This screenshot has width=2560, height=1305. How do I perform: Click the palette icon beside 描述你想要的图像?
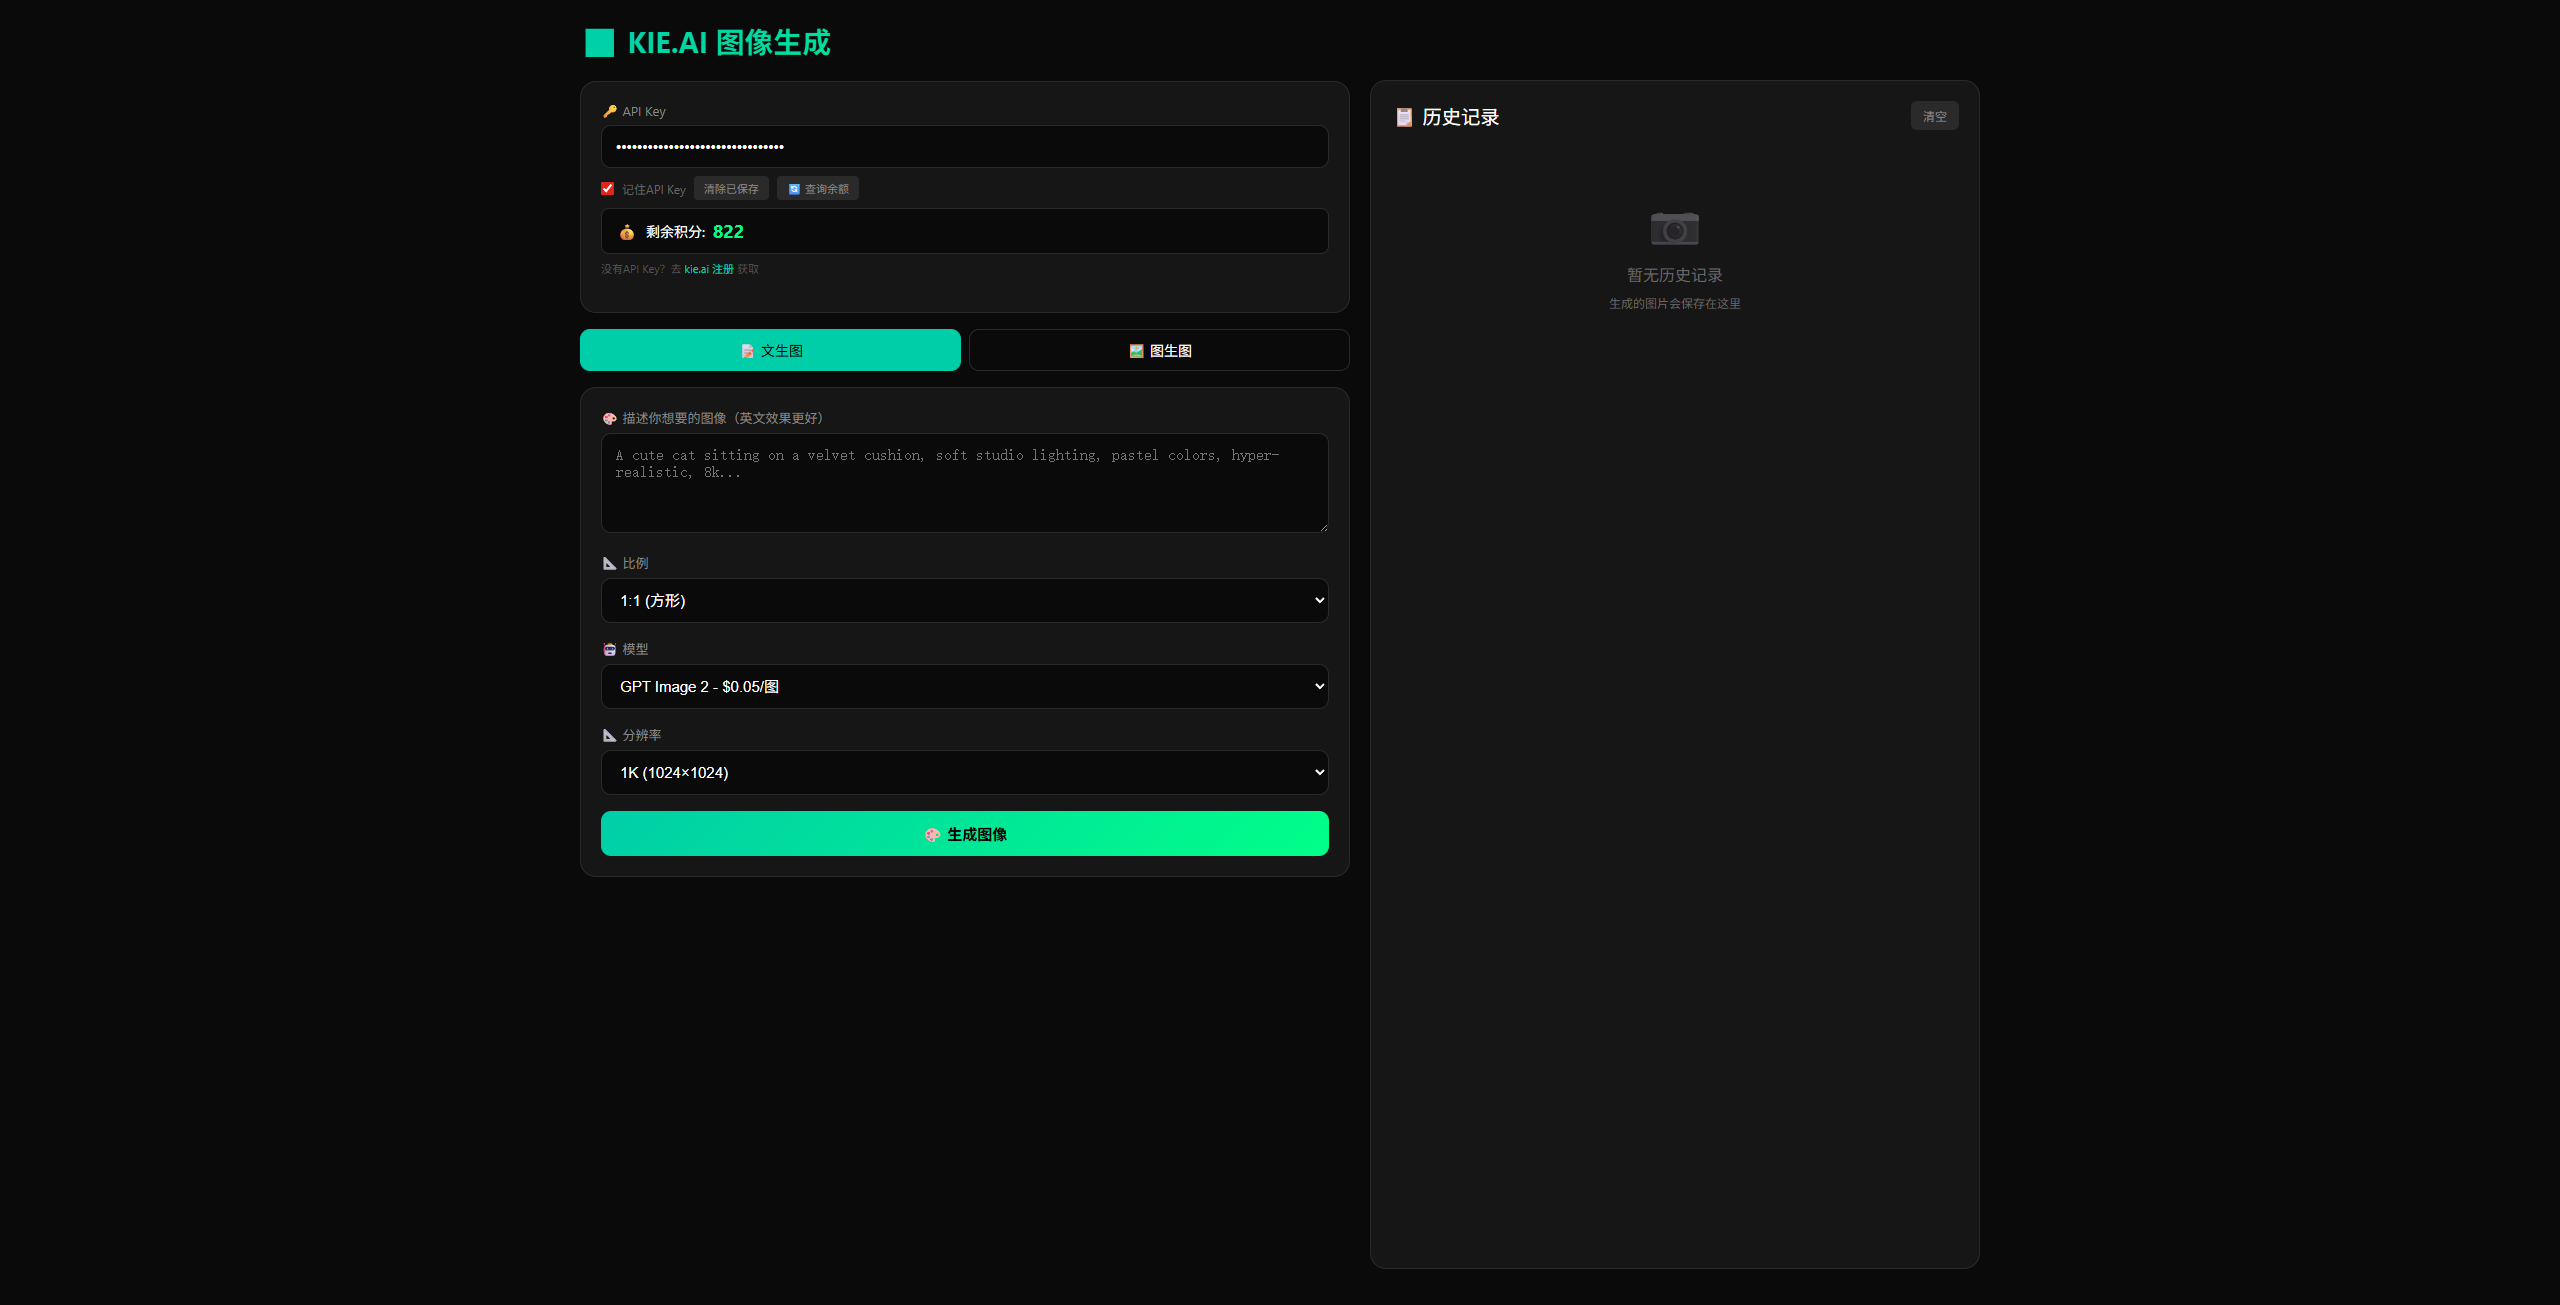(610, 419)
